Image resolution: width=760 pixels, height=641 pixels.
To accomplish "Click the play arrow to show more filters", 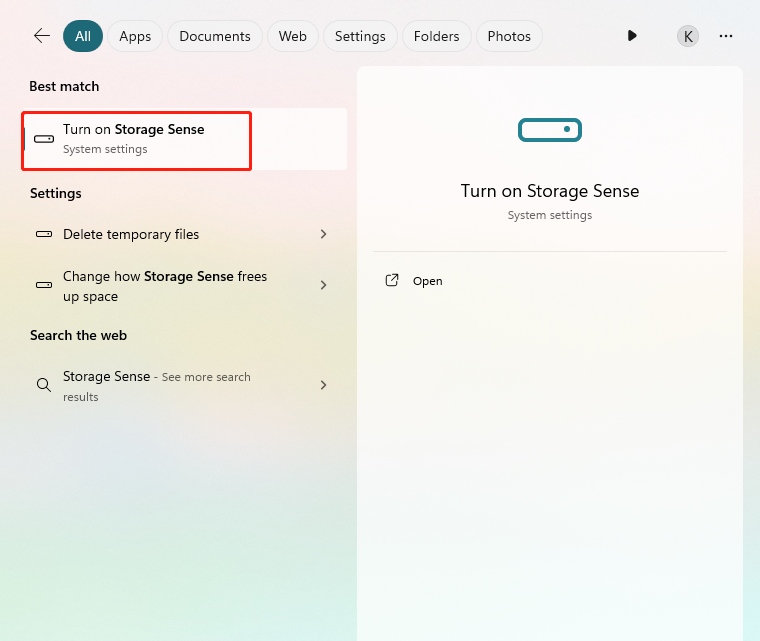I will click(632, 36).
